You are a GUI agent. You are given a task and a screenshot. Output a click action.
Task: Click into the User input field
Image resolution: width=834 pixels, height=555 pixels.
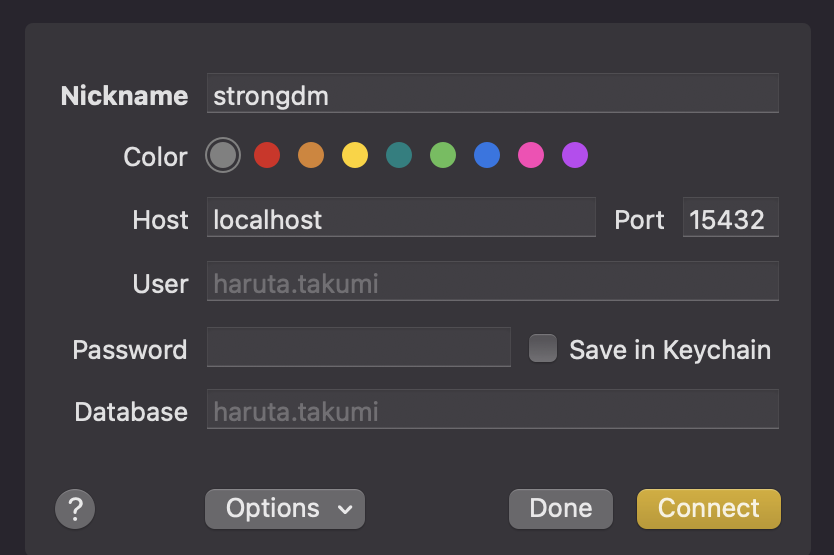493,281
